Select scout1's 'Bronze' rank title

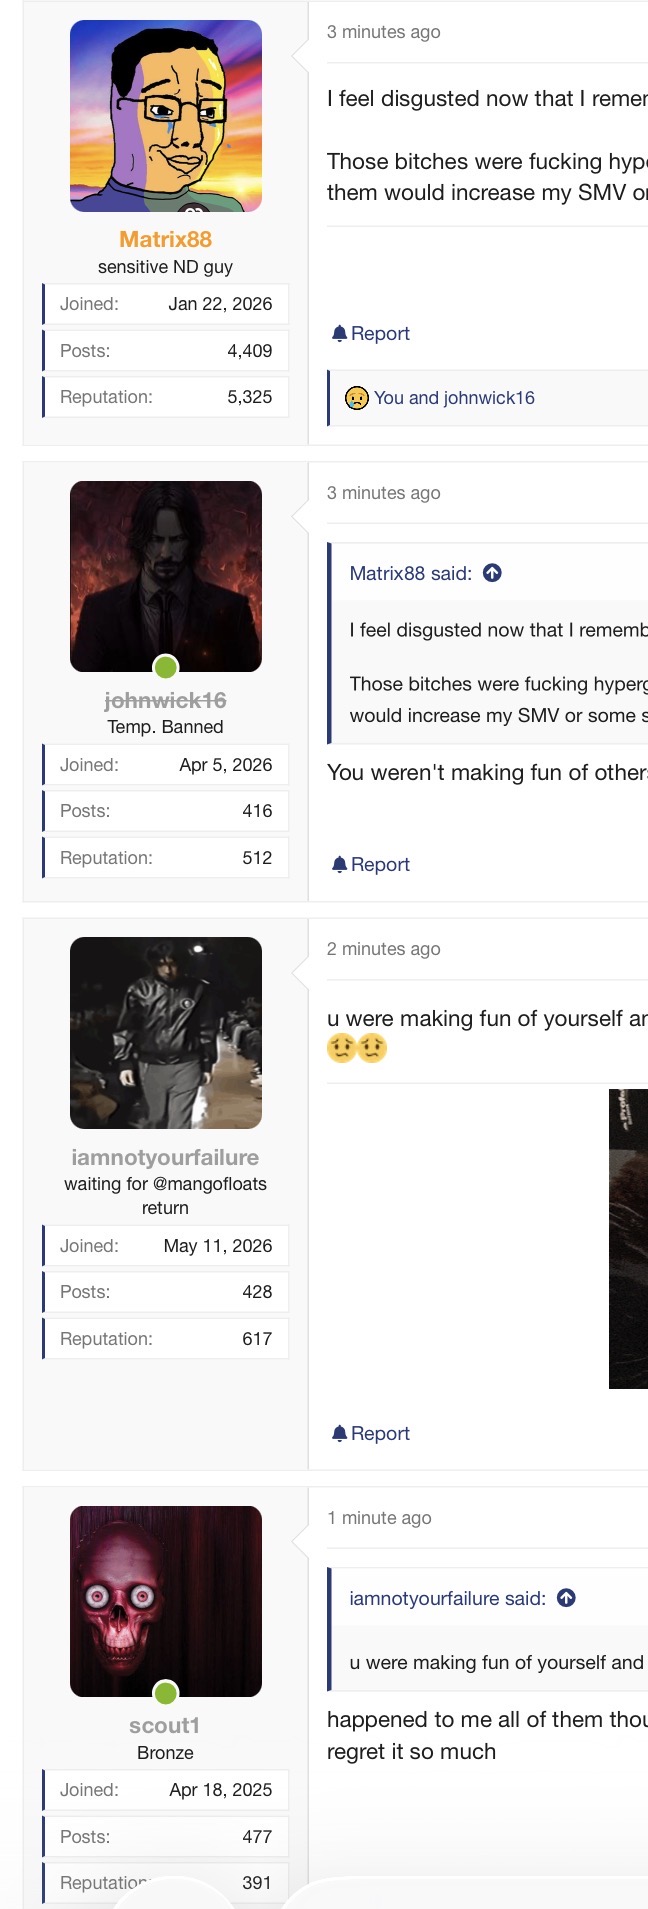[166, 1753]
